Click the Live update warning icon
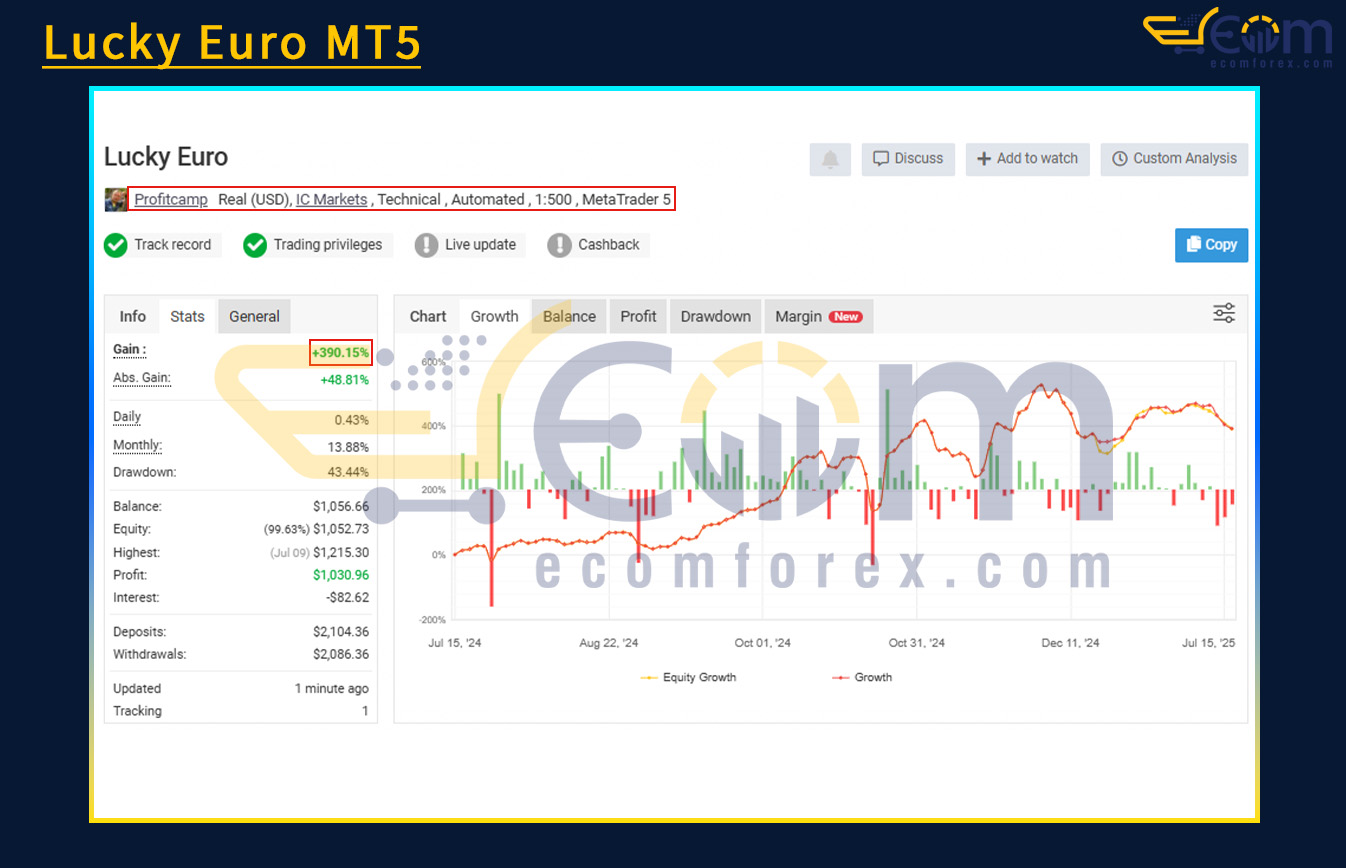The height and width of the screenshot is (868, 1346). pos(427,245)
